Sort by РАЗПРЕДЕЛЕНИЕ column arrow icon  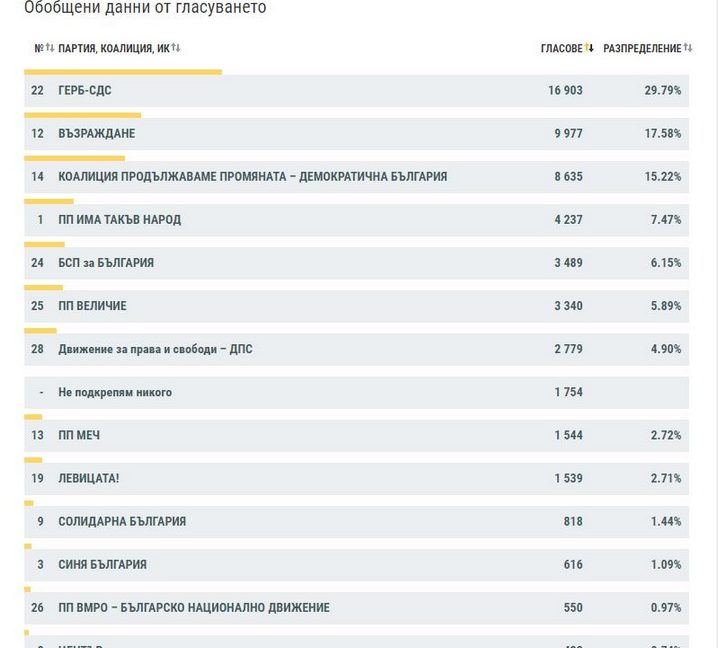[688, 48]
